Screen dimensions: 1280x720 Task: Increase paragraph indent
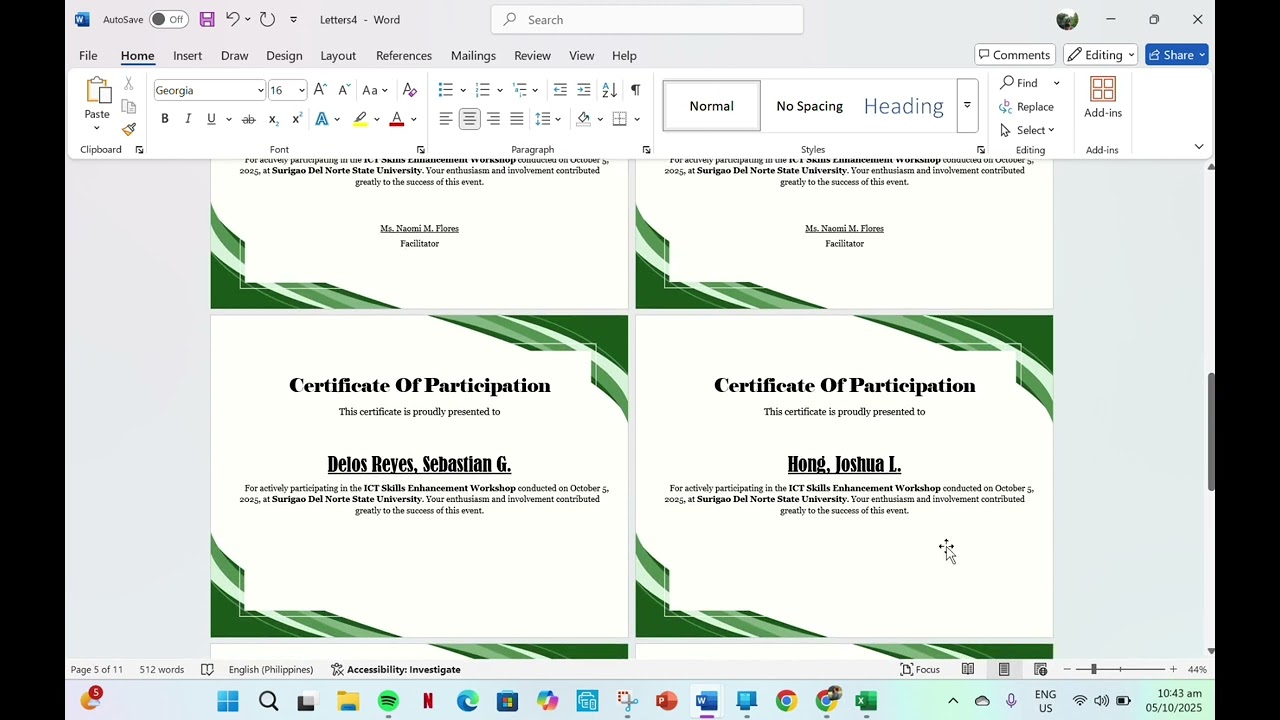[584, 90]
